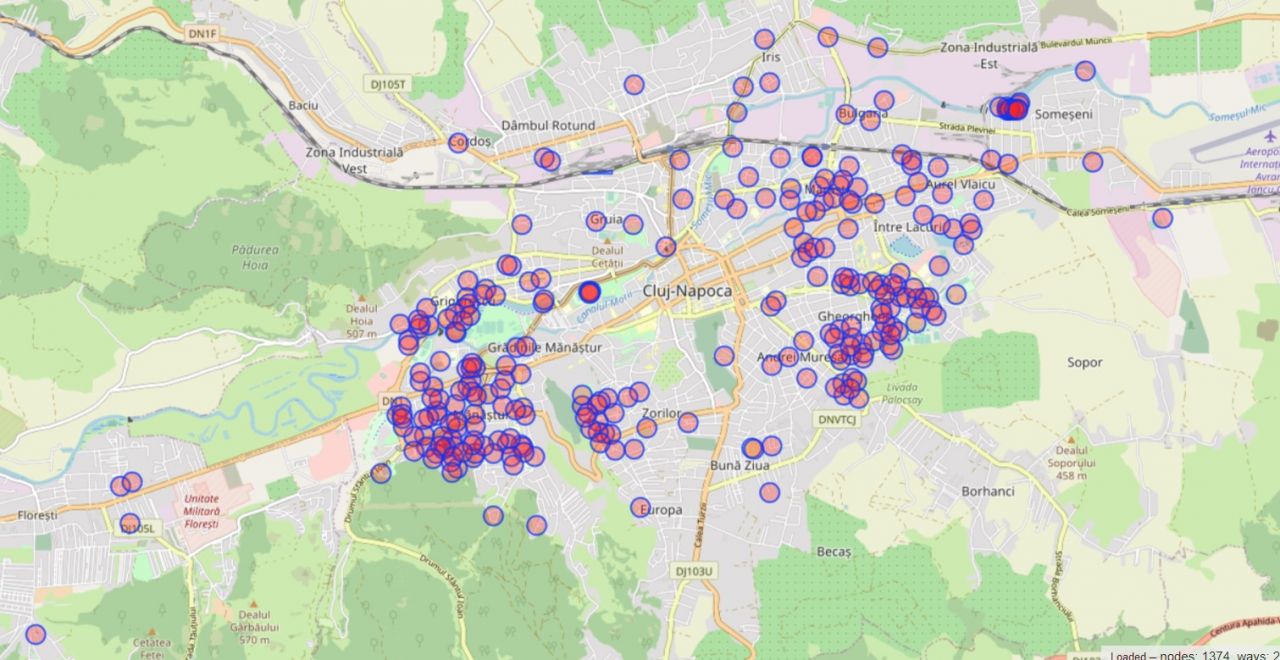Click the Între Lacuri label
The height and width of the screenshot is (660, 1280).
click(909, 227)
